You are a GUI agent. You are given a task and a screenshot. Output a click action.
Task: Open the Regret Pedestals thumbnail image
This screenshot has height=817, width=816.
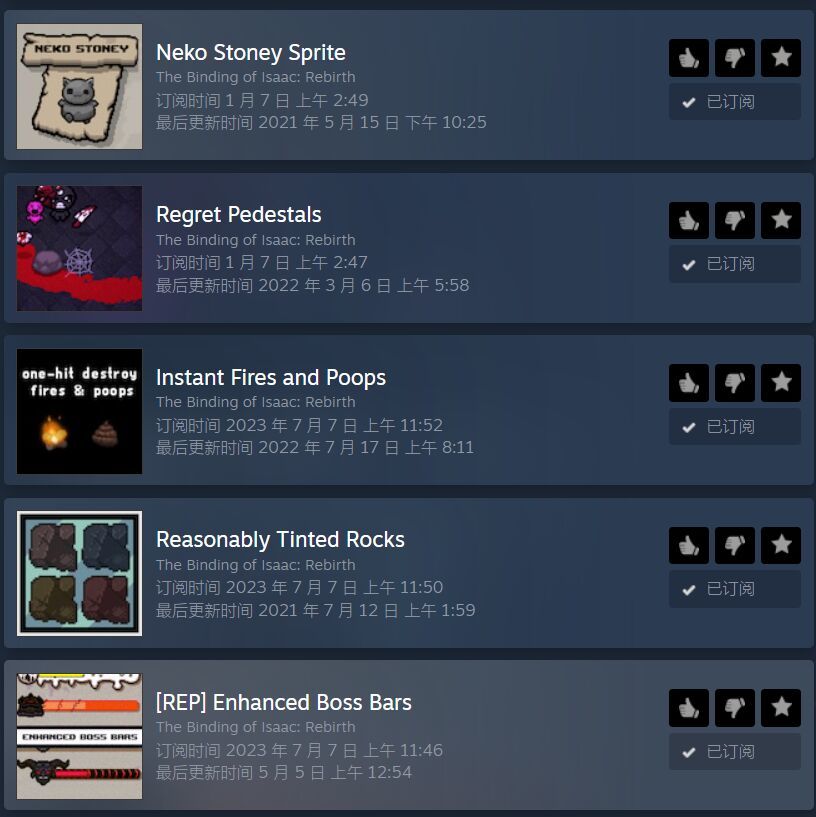pyautogui.click(x=79, y=249)
